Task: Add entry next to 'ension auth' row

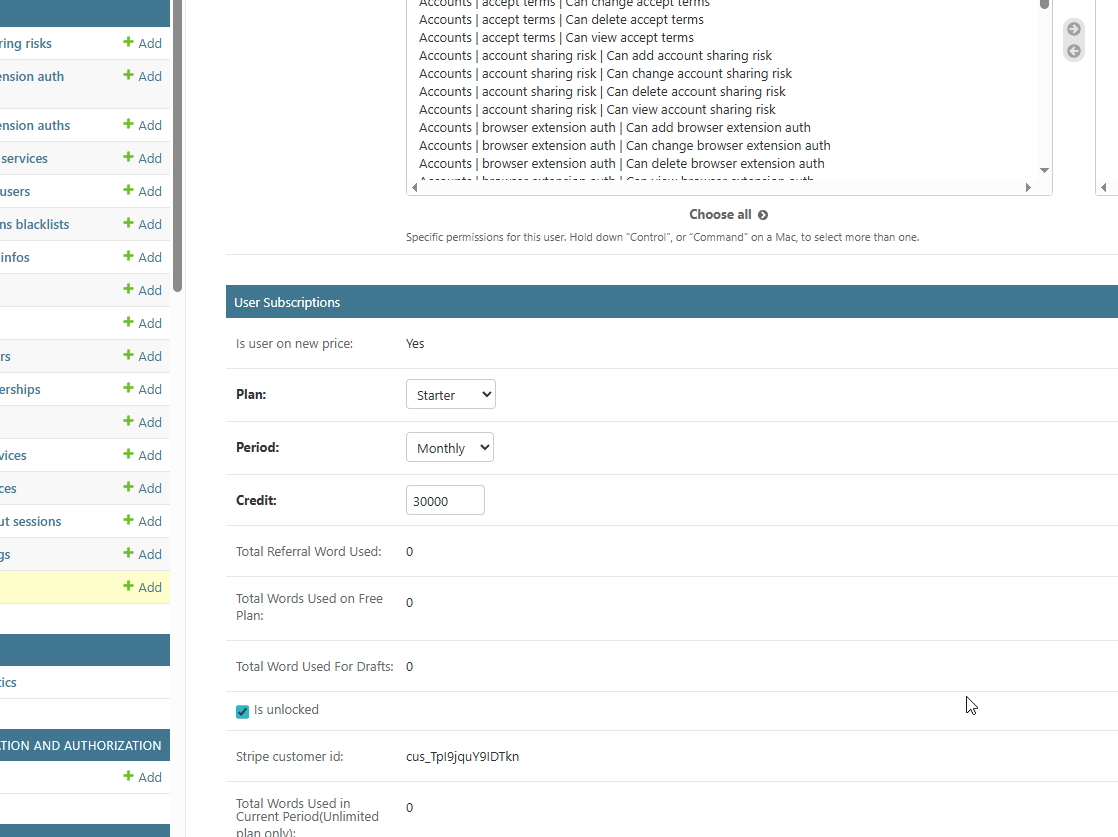Action: click(x=143, y=76)
